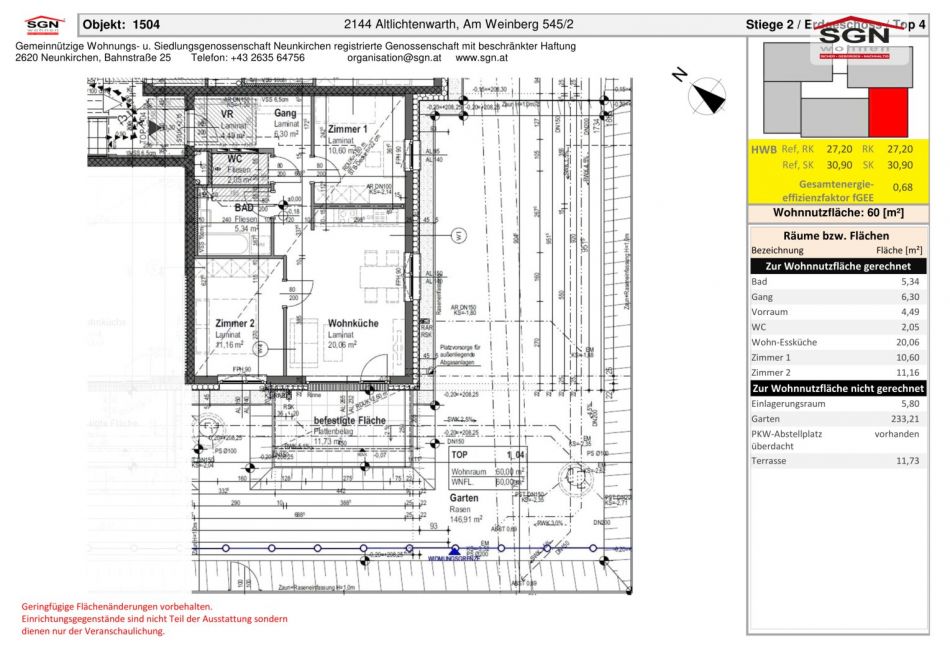Image resolution: width=950 pixels, height=671 pixels.
Task: Select the Wohn-Essküche row in area table
Action: click(x=838, y=342)
